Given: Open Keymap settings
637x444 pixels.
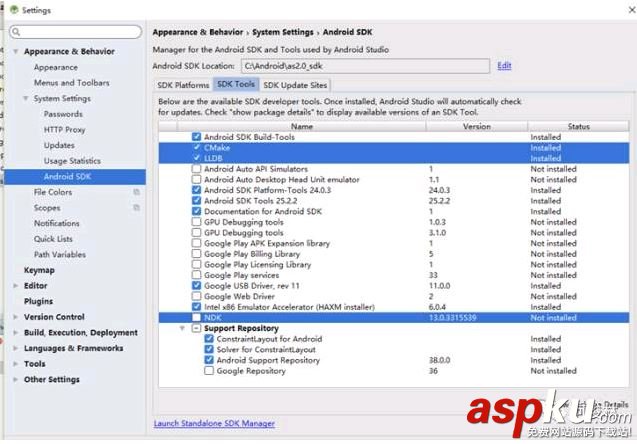Looking at the screenshot, I should (39, 270).
